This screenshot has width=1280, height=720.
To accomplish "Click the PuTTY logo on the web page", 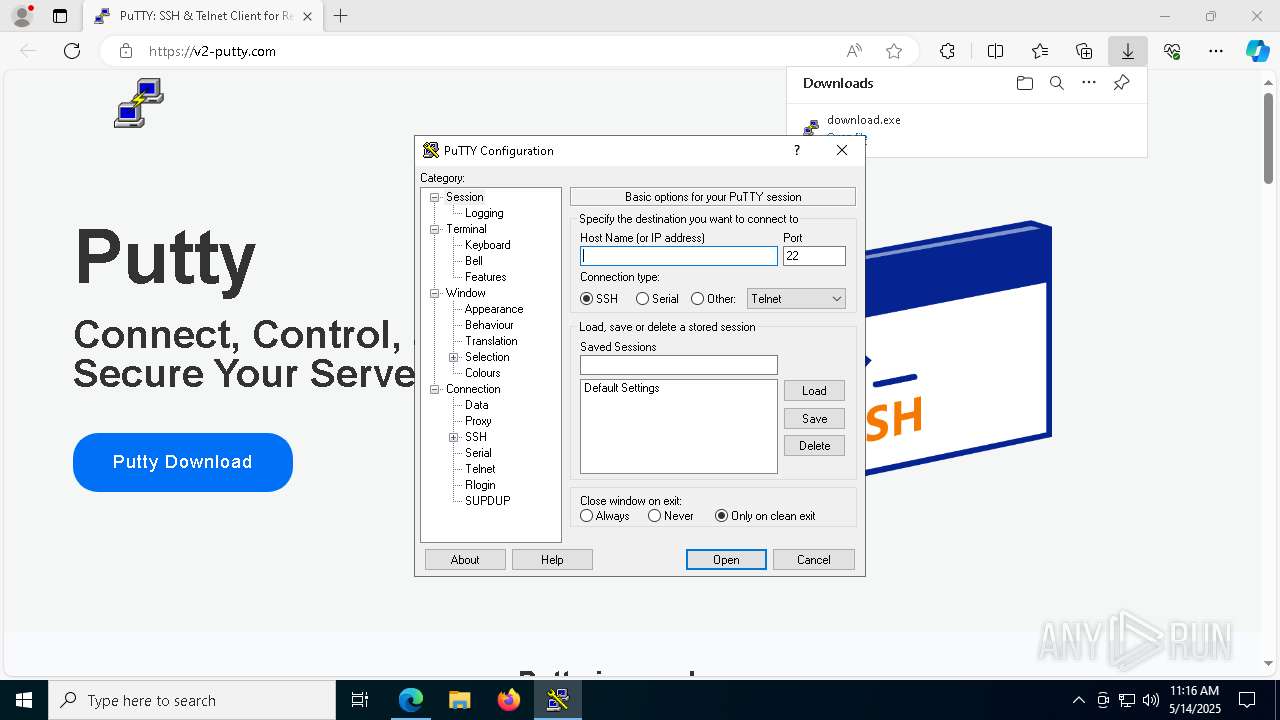I will 139,103.
